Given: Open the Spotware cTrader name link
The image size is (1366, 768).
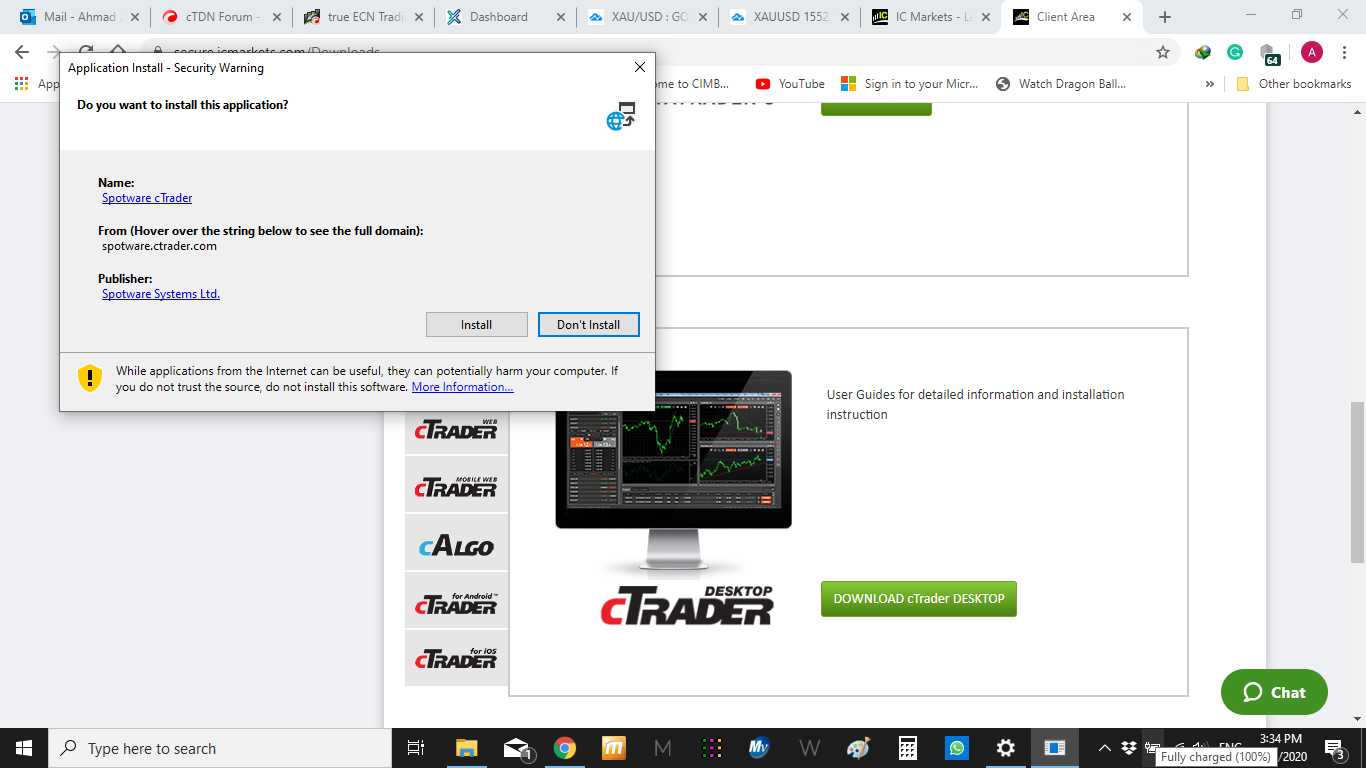Looking at the screenshot, I should tap(147, 198).
